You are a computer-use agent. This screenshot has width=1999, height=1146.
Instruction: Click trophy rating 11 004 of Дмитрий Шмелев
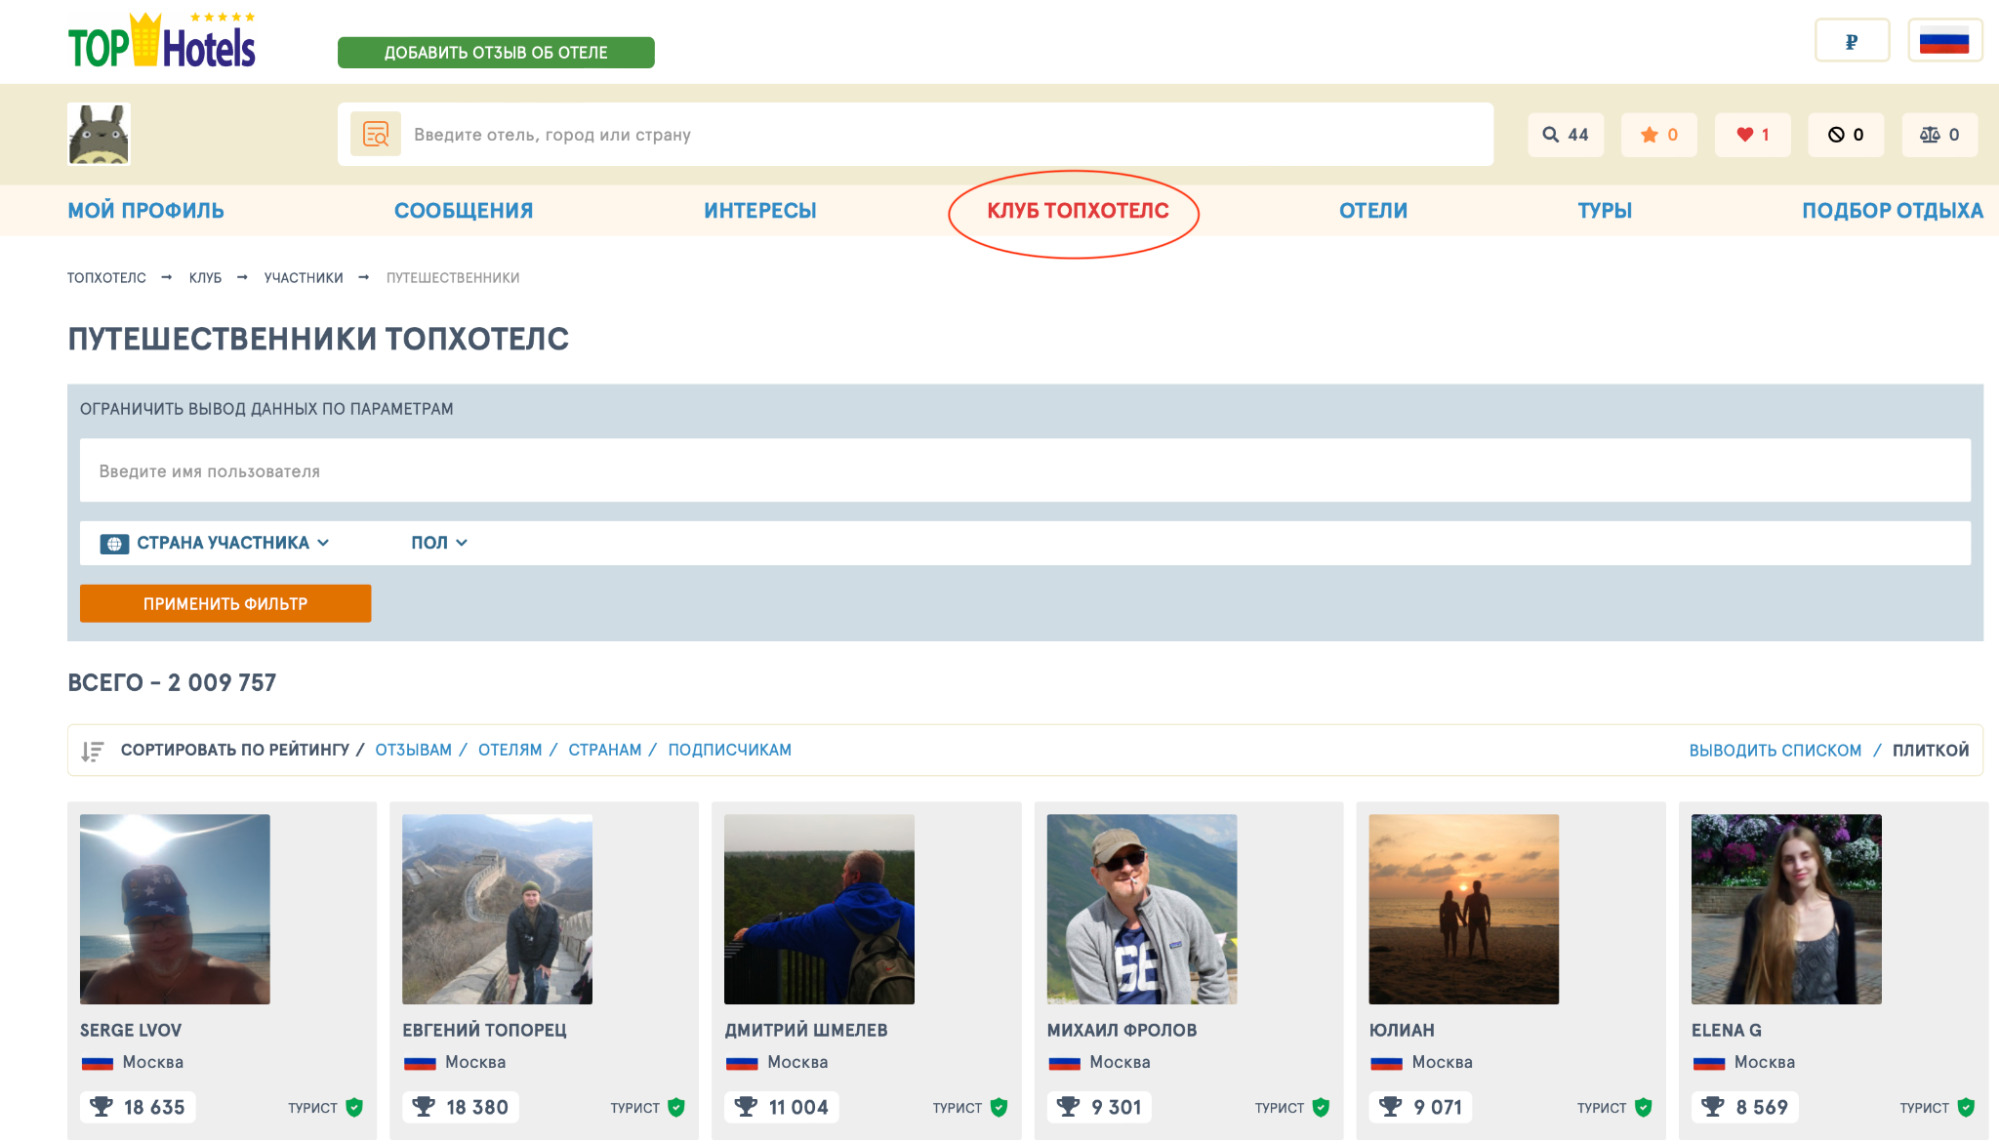pos(782,1107)
